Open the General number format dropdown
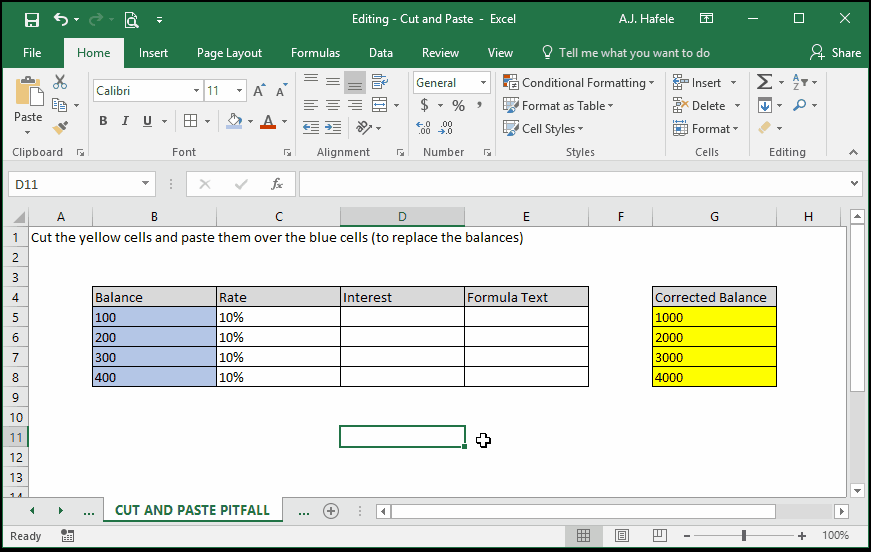 (x=483, y=83)
